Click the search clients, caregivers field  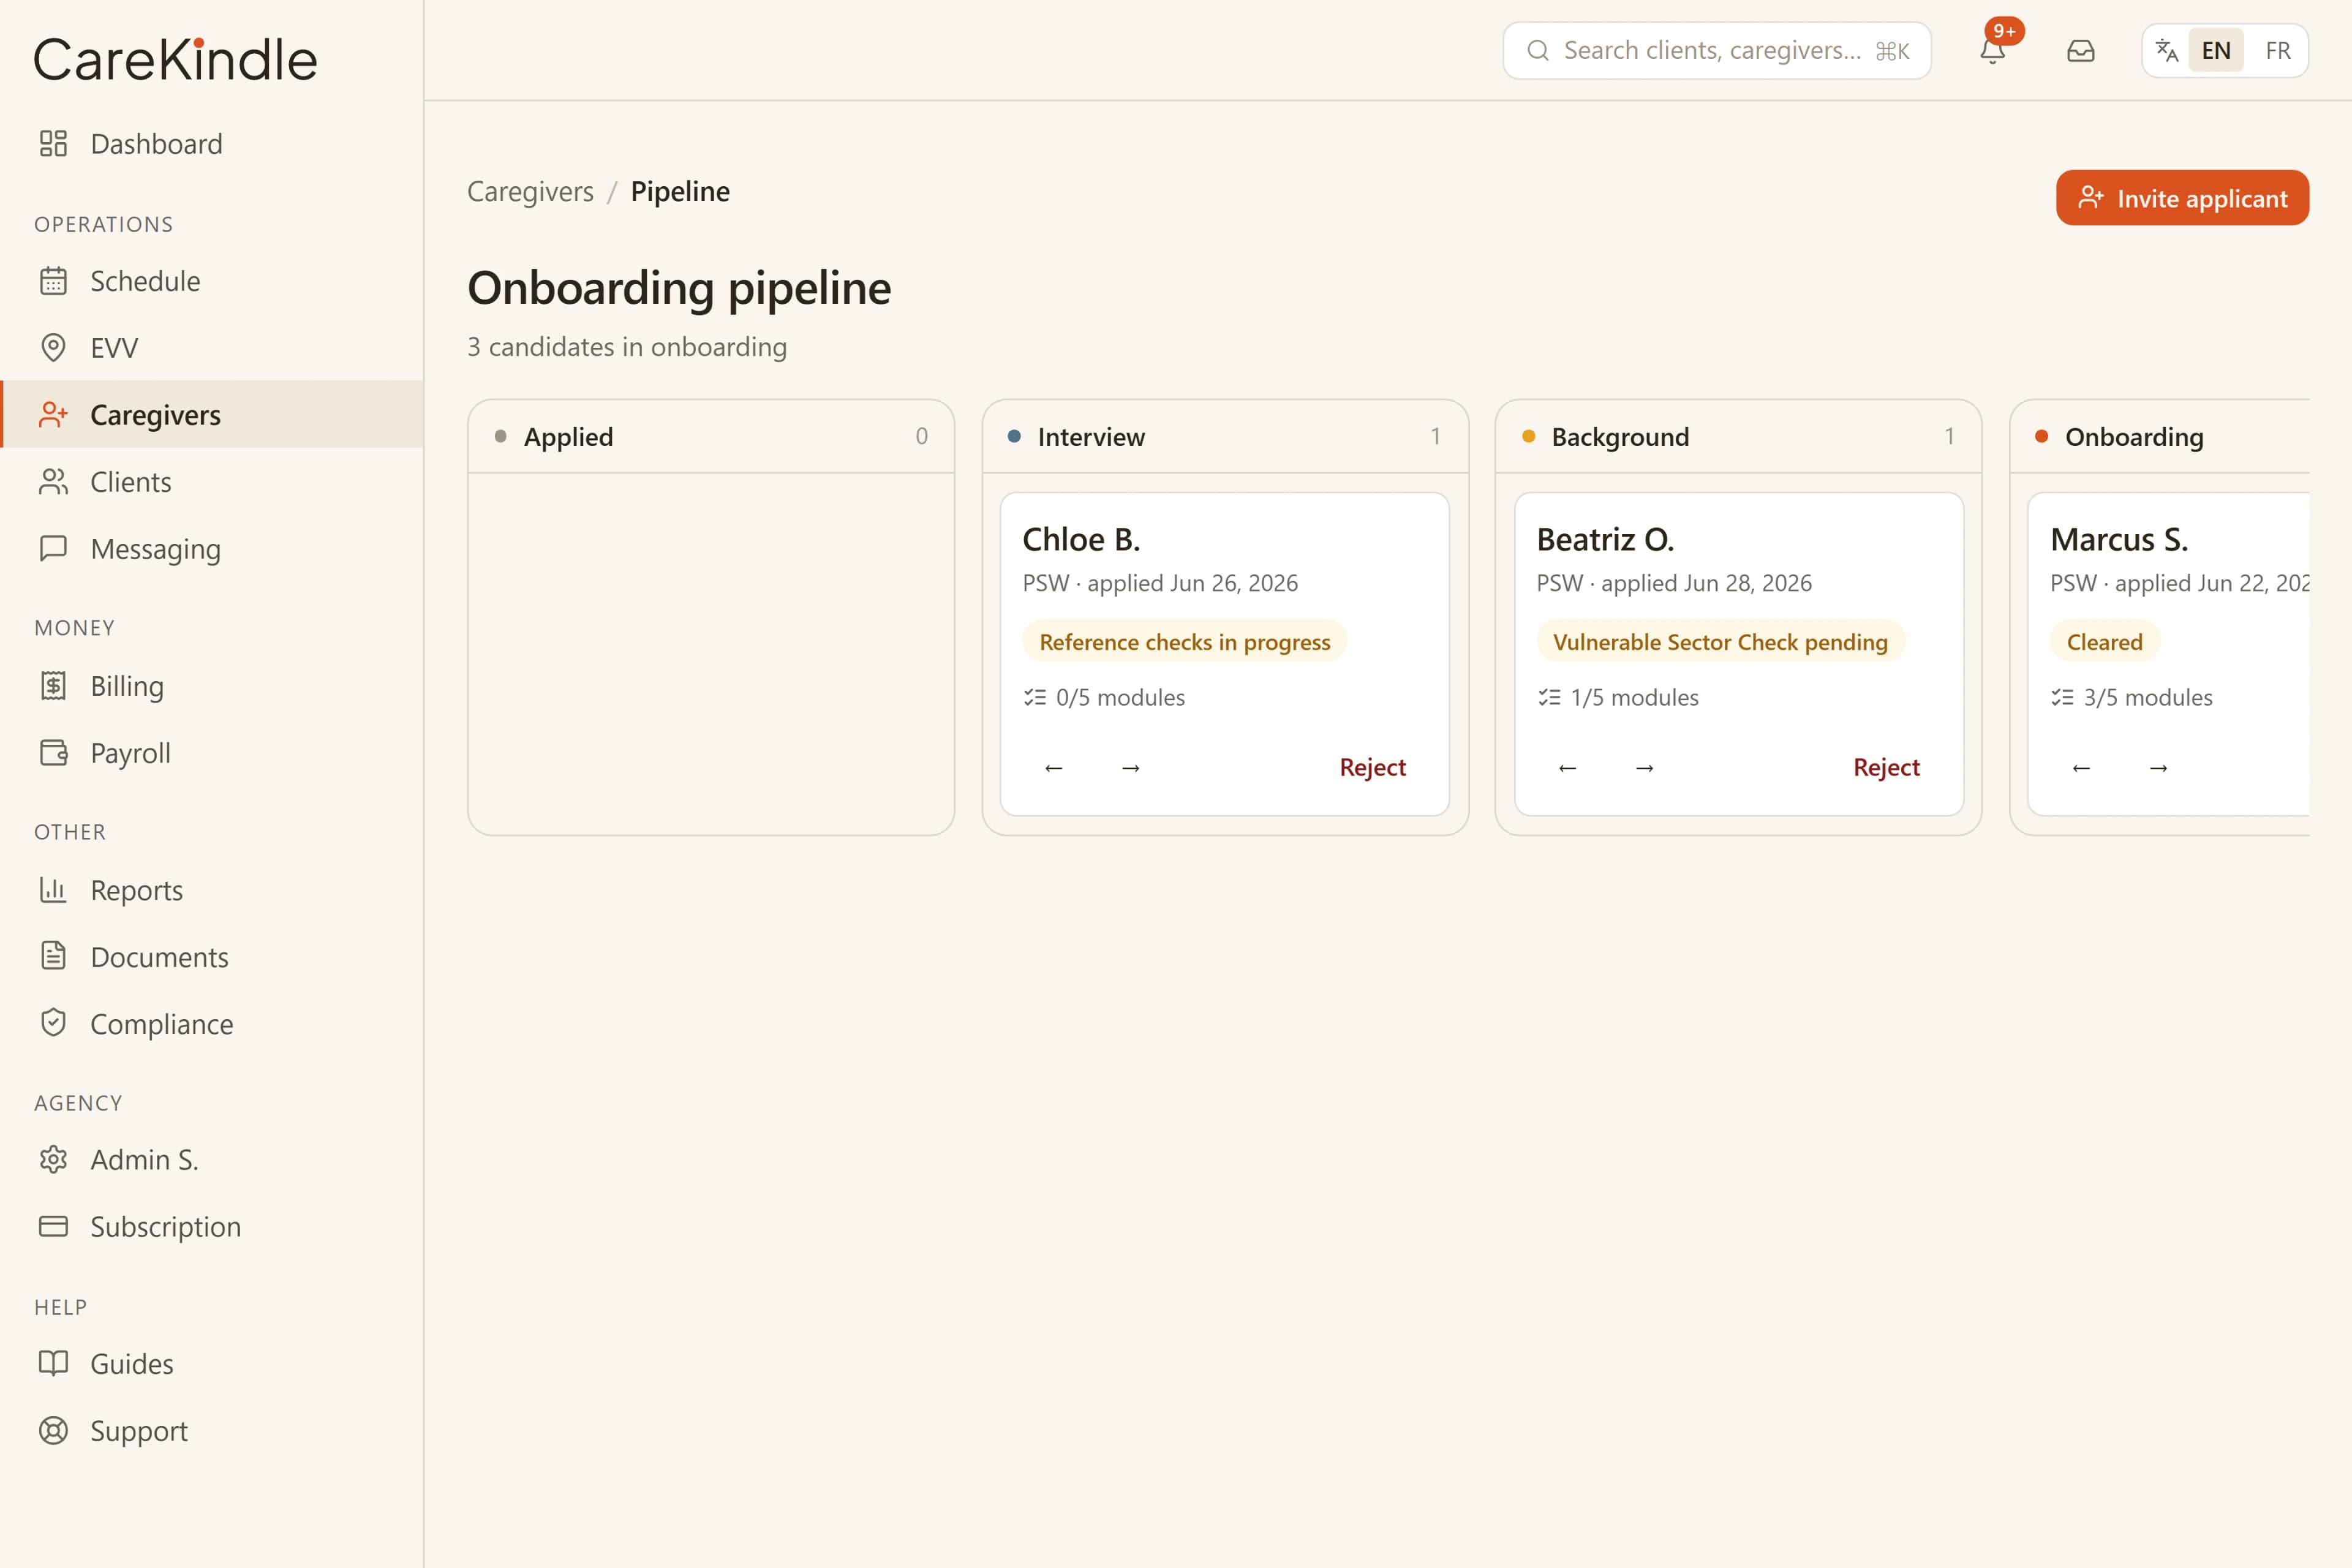click(1716, 50)
